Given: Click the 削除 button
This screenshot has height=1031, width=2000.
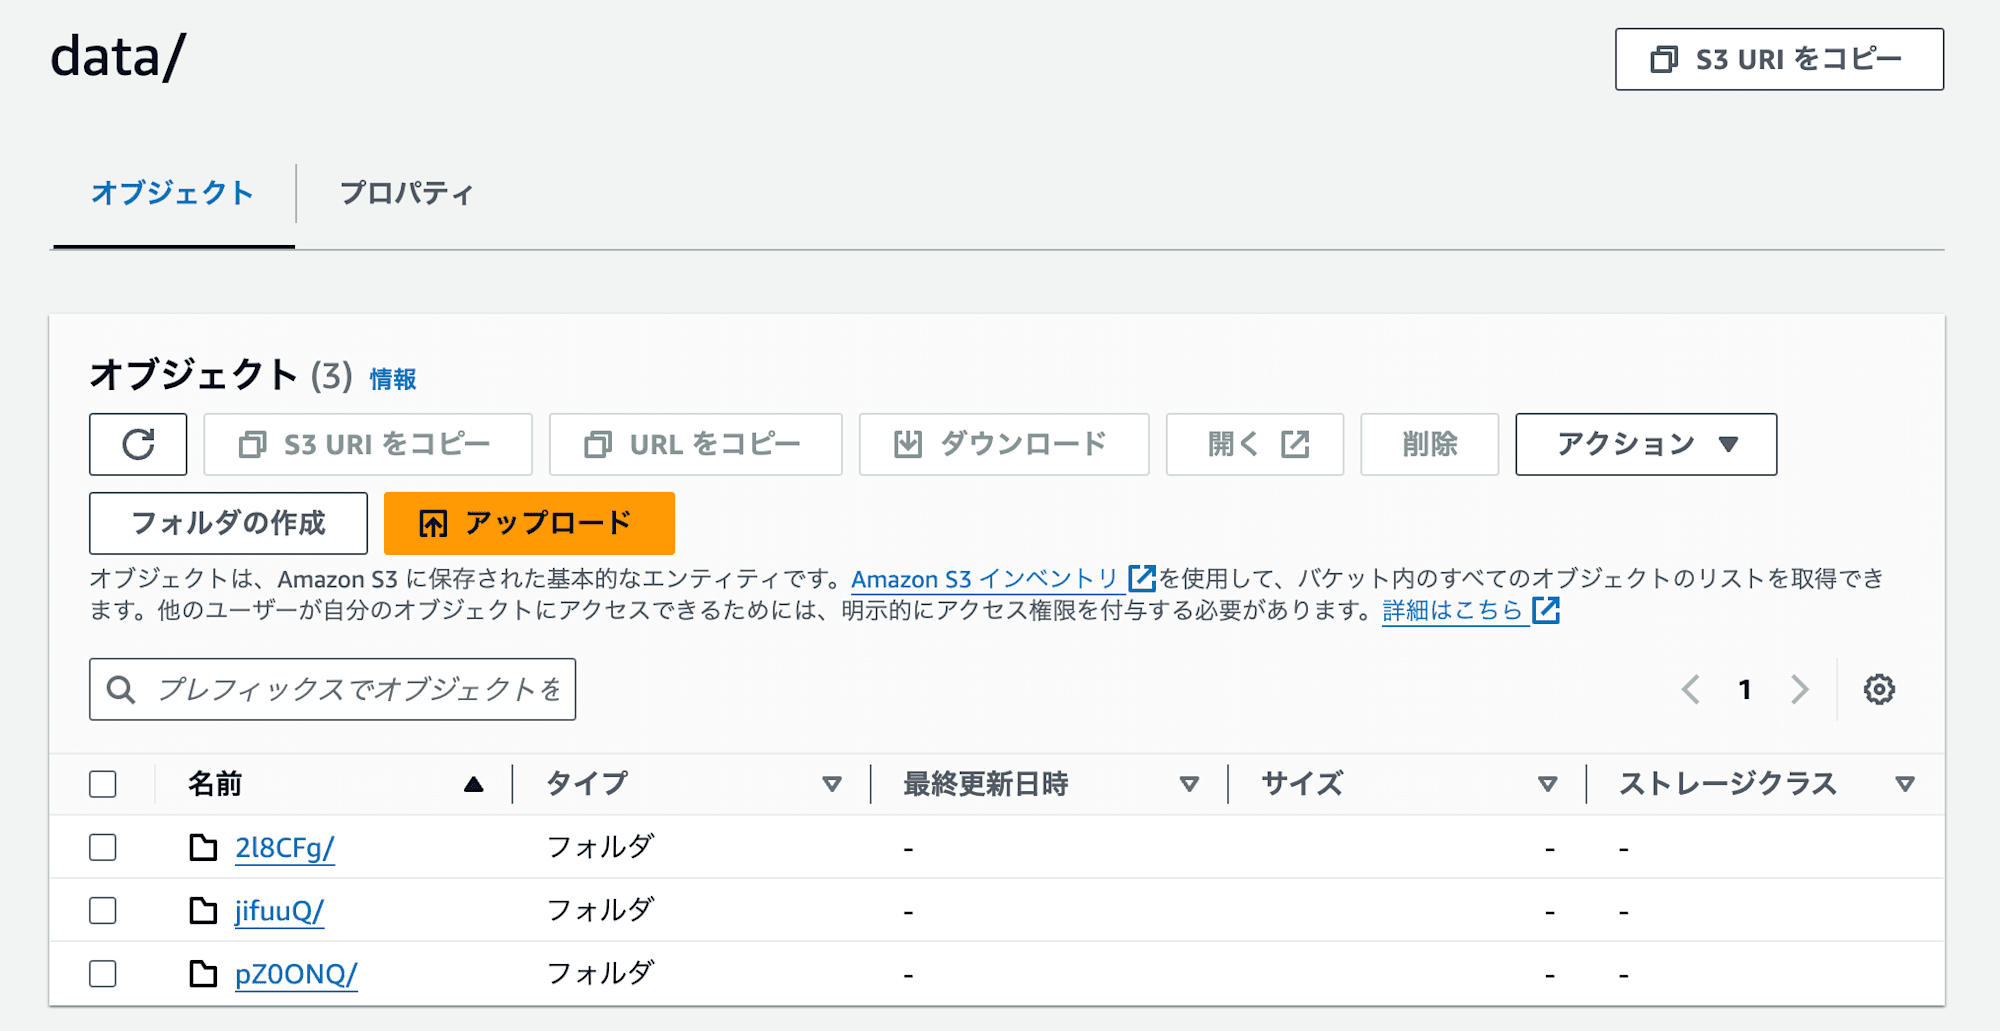Looking at the screenshot, I should point(1429,444).
